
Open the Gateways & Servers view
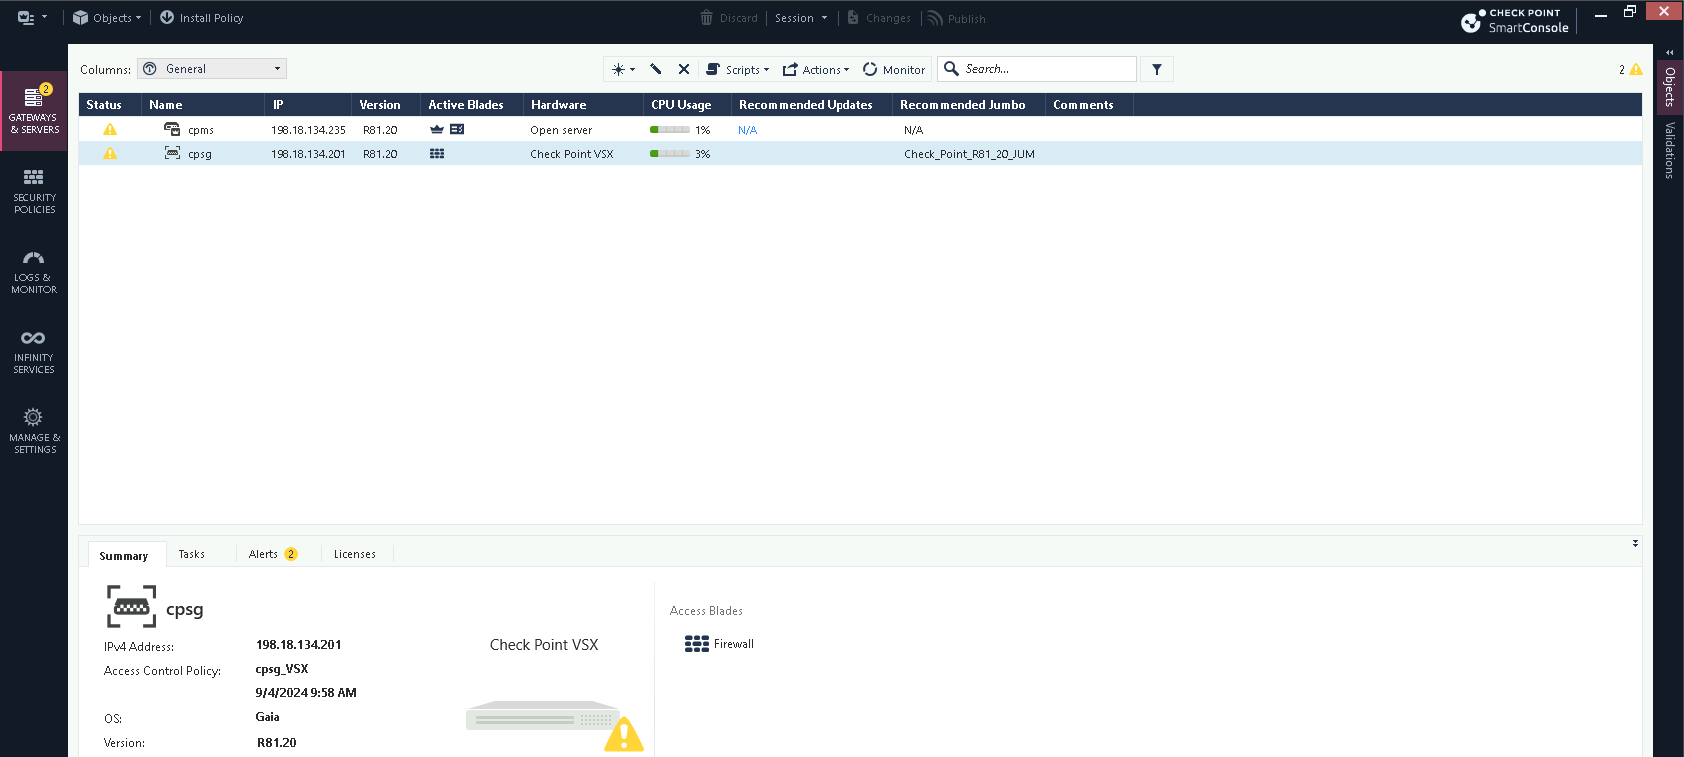[34, 110]
